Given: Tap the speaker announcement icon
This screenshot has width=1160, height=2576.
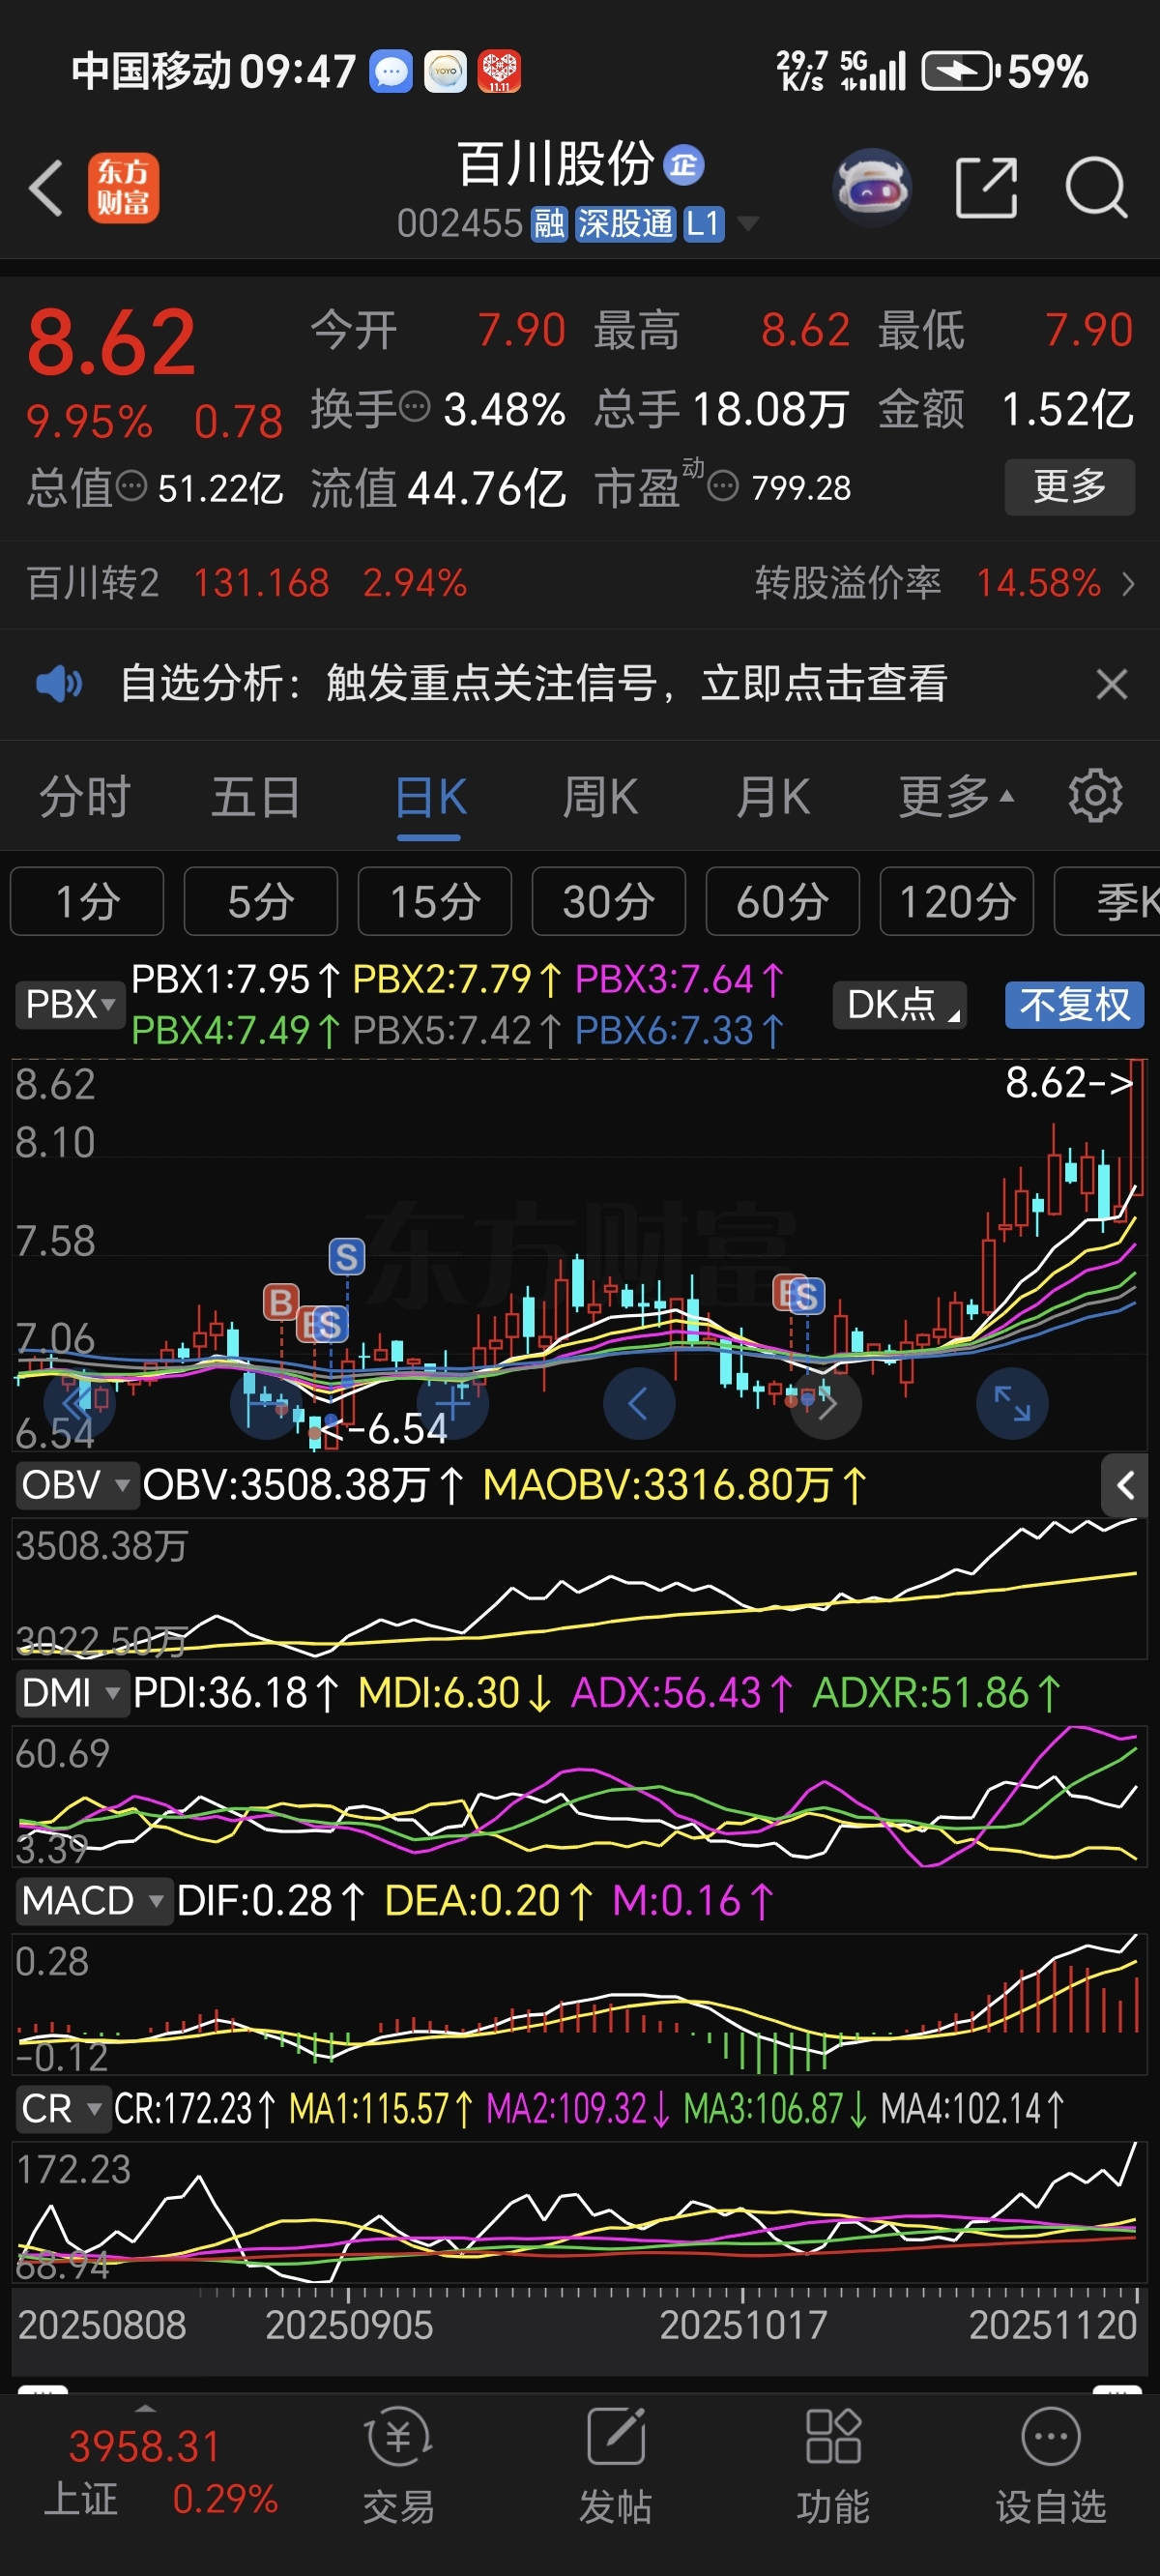Looking at the screenshot, I should (58, 684).
